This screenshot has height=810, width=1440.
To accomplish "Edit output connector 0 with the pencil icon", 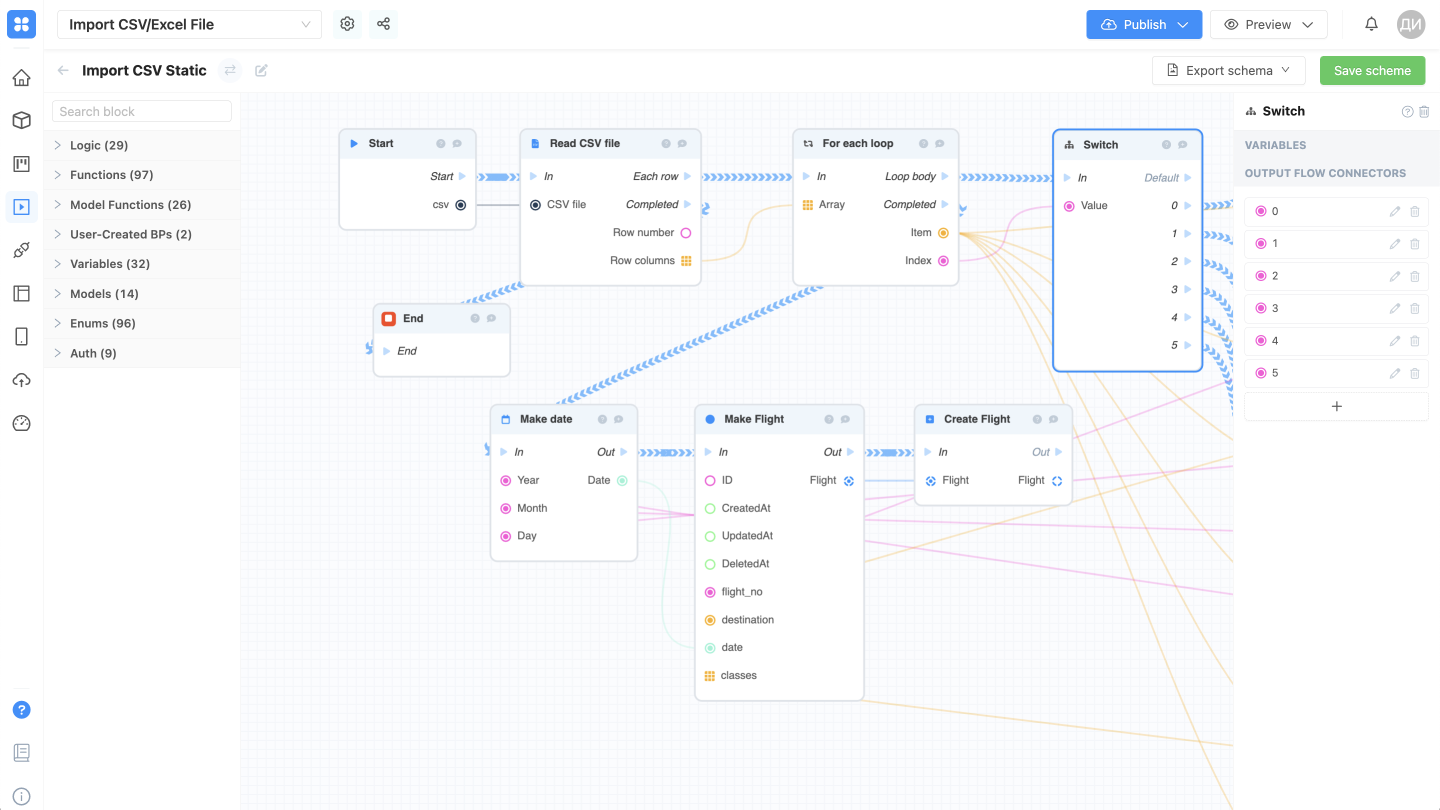I will 1395,212.
